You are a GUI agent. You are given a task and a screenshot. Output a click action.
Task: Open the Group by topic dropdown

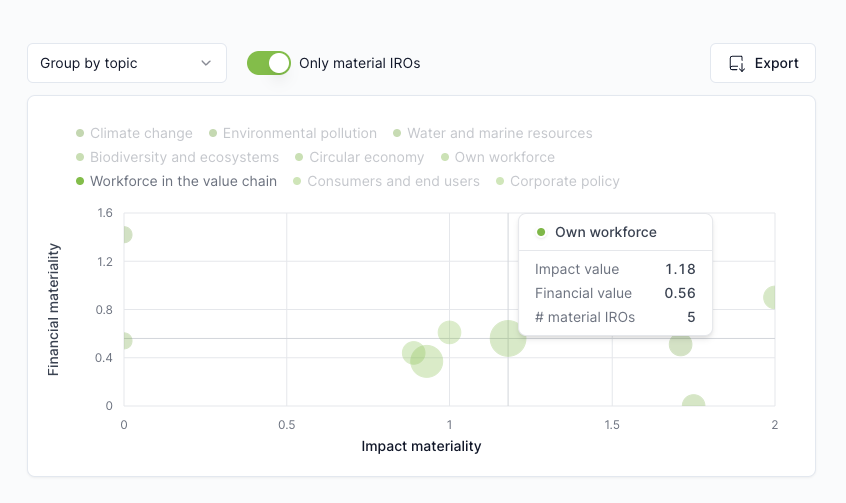(x=127, y=63)
